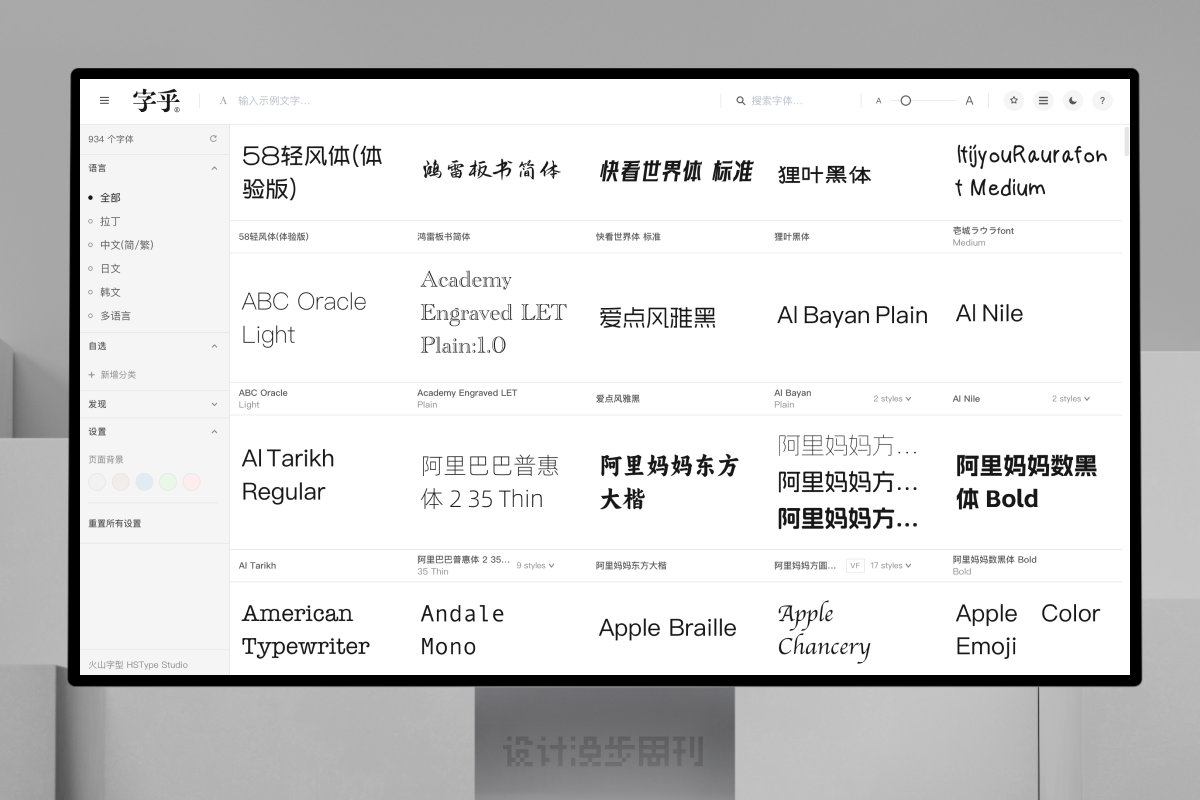Collapse the 语言 section

coord(214,168)
